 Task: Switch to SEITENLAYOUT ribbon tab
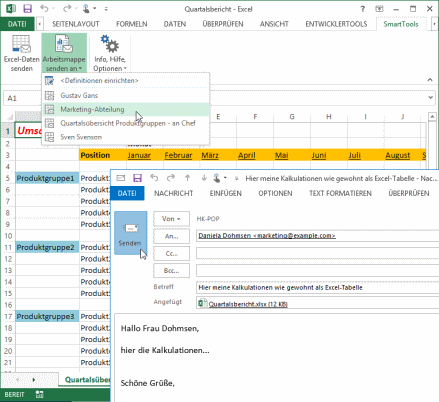[76, 24]
